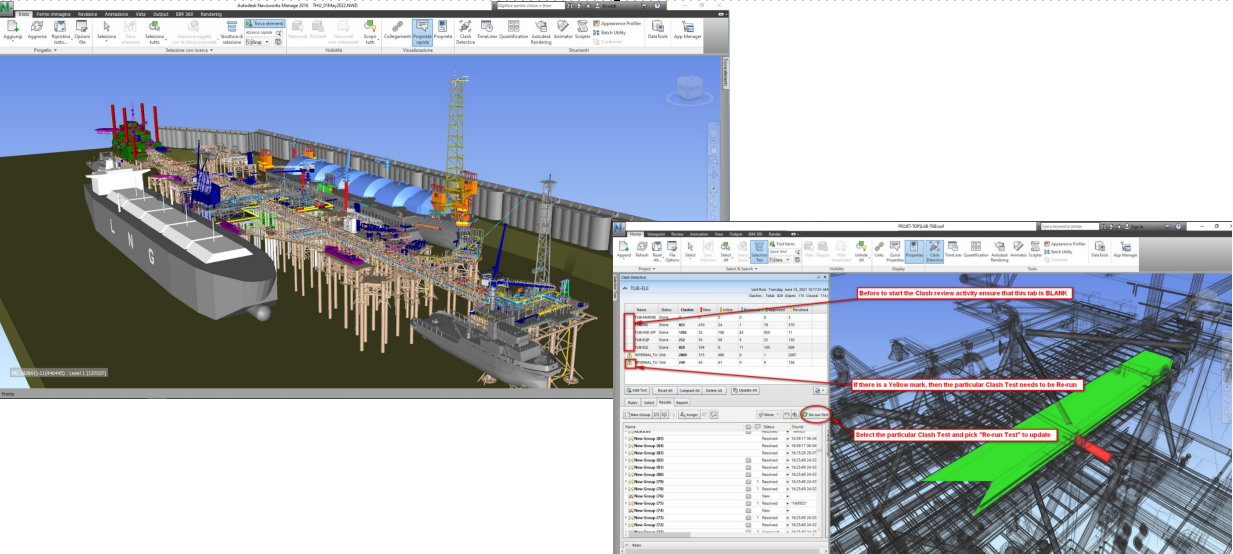Viewport: 1233px width, 554px height.
Task: Open App Manager in Italian ribbon
Action: (x=687, y=29)
